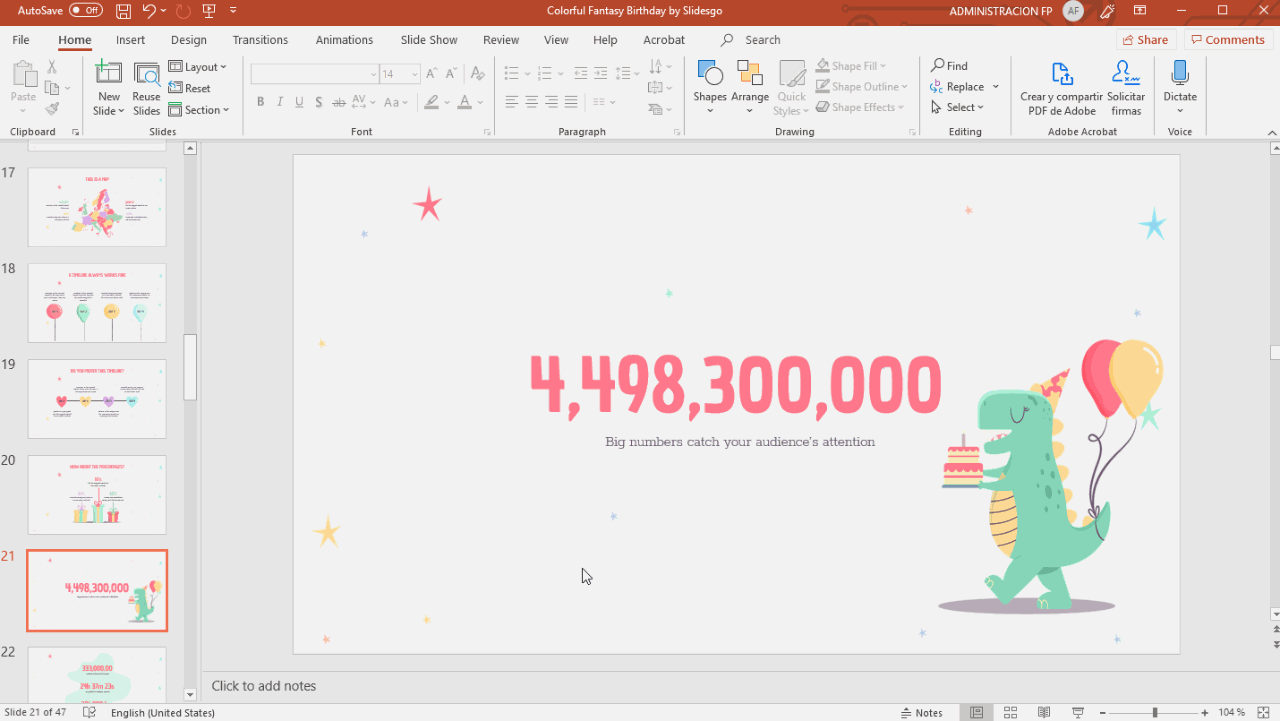
Task: Switch to Slide Sorter view
Action: pos(1010,712)
